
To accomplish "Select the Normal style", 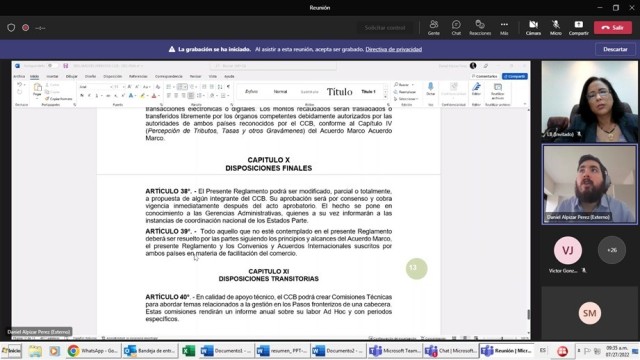I will [x=280, y=92].
